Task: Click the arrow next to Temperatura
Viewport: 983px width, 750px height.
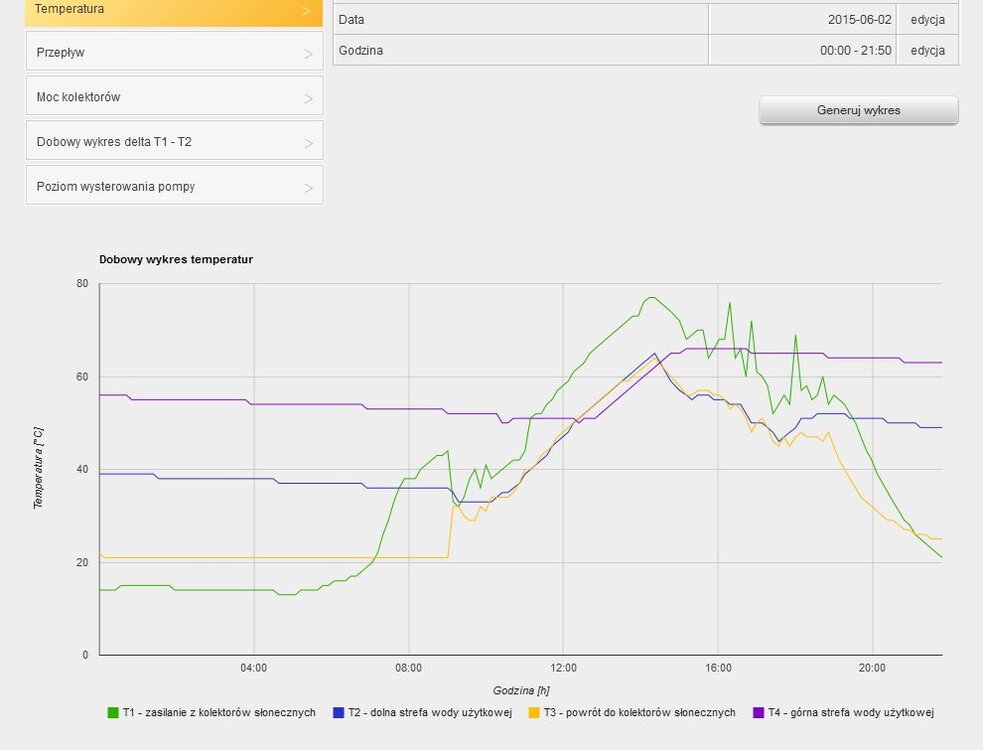Action: click(x=306, y=11)
